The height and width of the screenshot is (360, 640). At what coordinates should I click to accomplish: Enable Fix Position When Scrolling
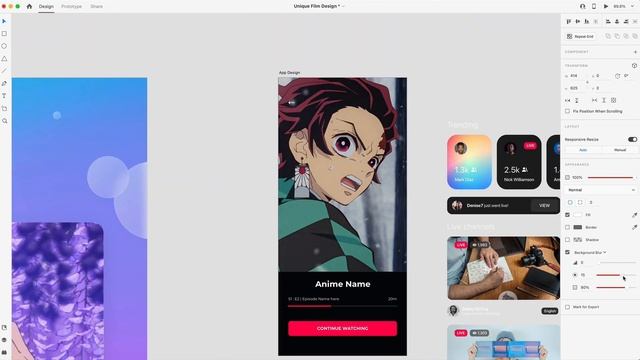pos(567,111)
